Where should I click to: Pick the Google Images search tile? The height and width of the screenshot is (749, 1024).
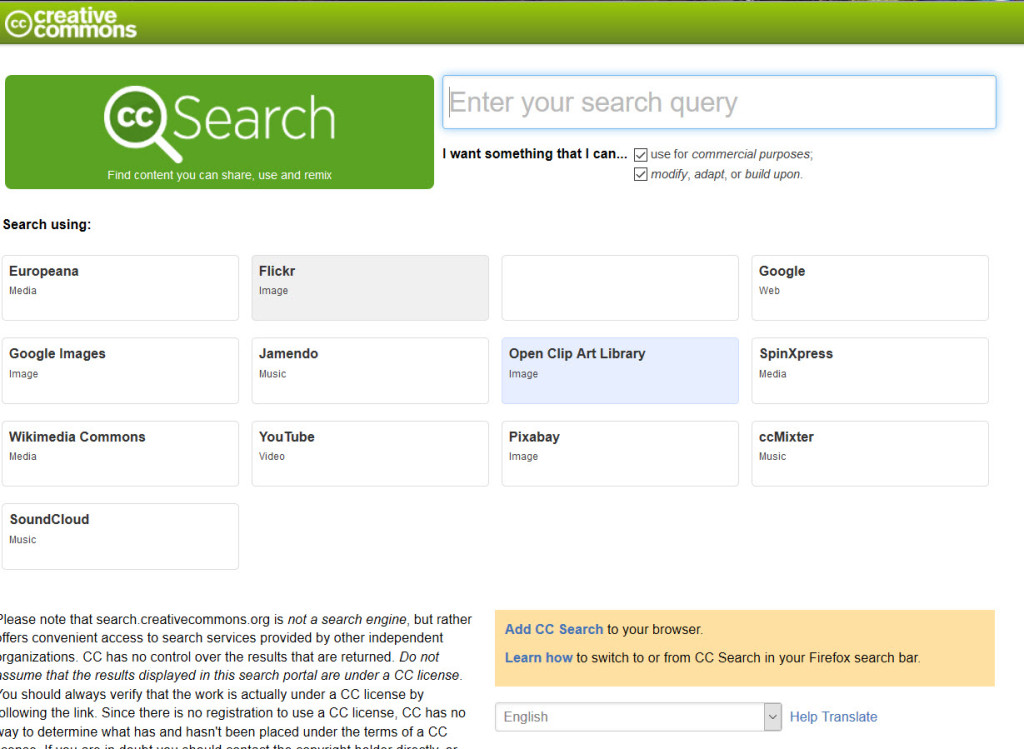(x=120, y=370)
